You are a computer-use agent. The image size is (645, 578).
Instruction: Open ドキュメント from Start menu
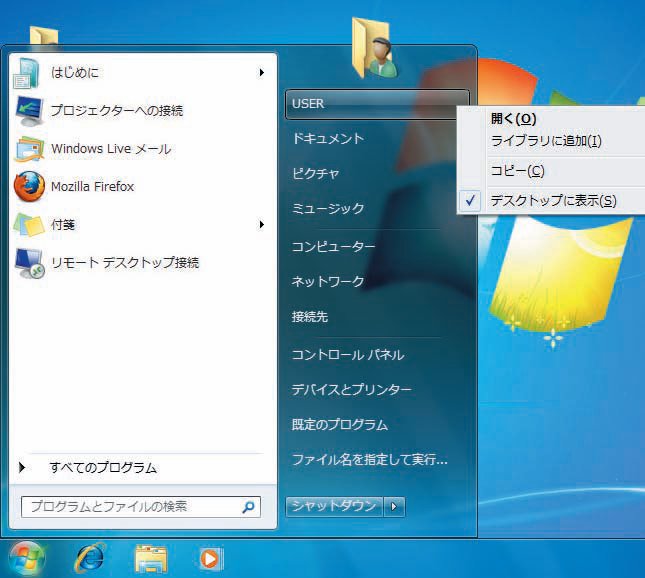[328, 138]
